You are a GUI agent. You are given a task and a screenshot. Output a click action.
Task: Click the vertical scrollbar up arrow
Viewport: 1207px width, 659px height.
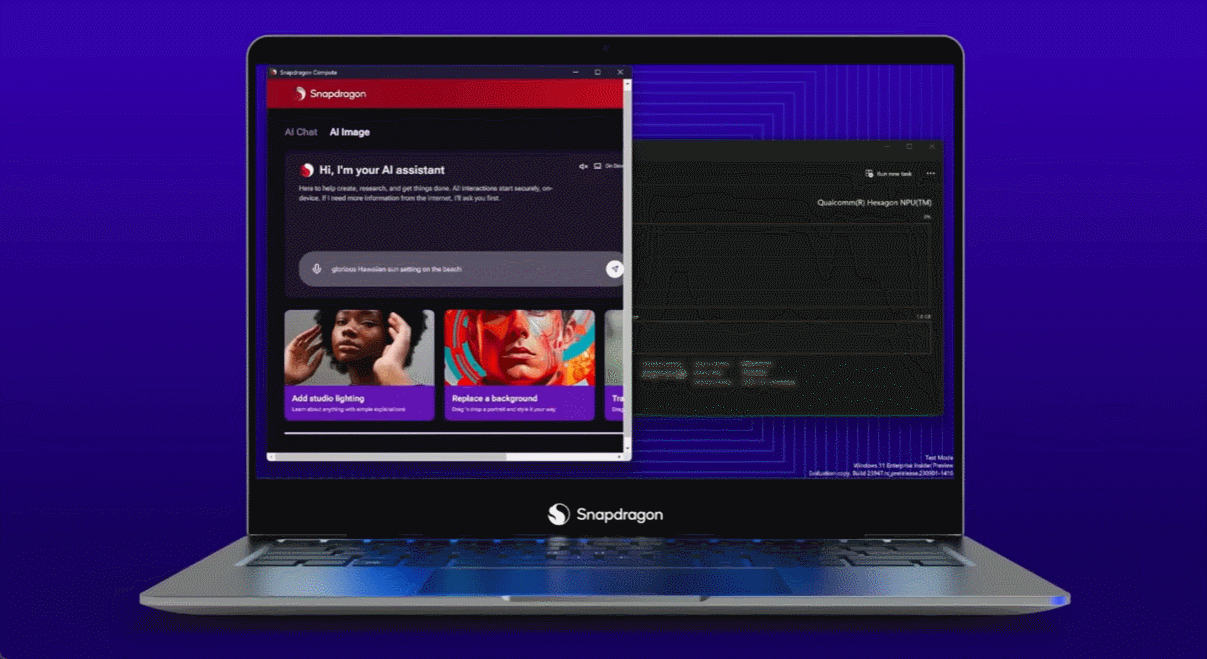pyautogui.click(x=627, y=84)
